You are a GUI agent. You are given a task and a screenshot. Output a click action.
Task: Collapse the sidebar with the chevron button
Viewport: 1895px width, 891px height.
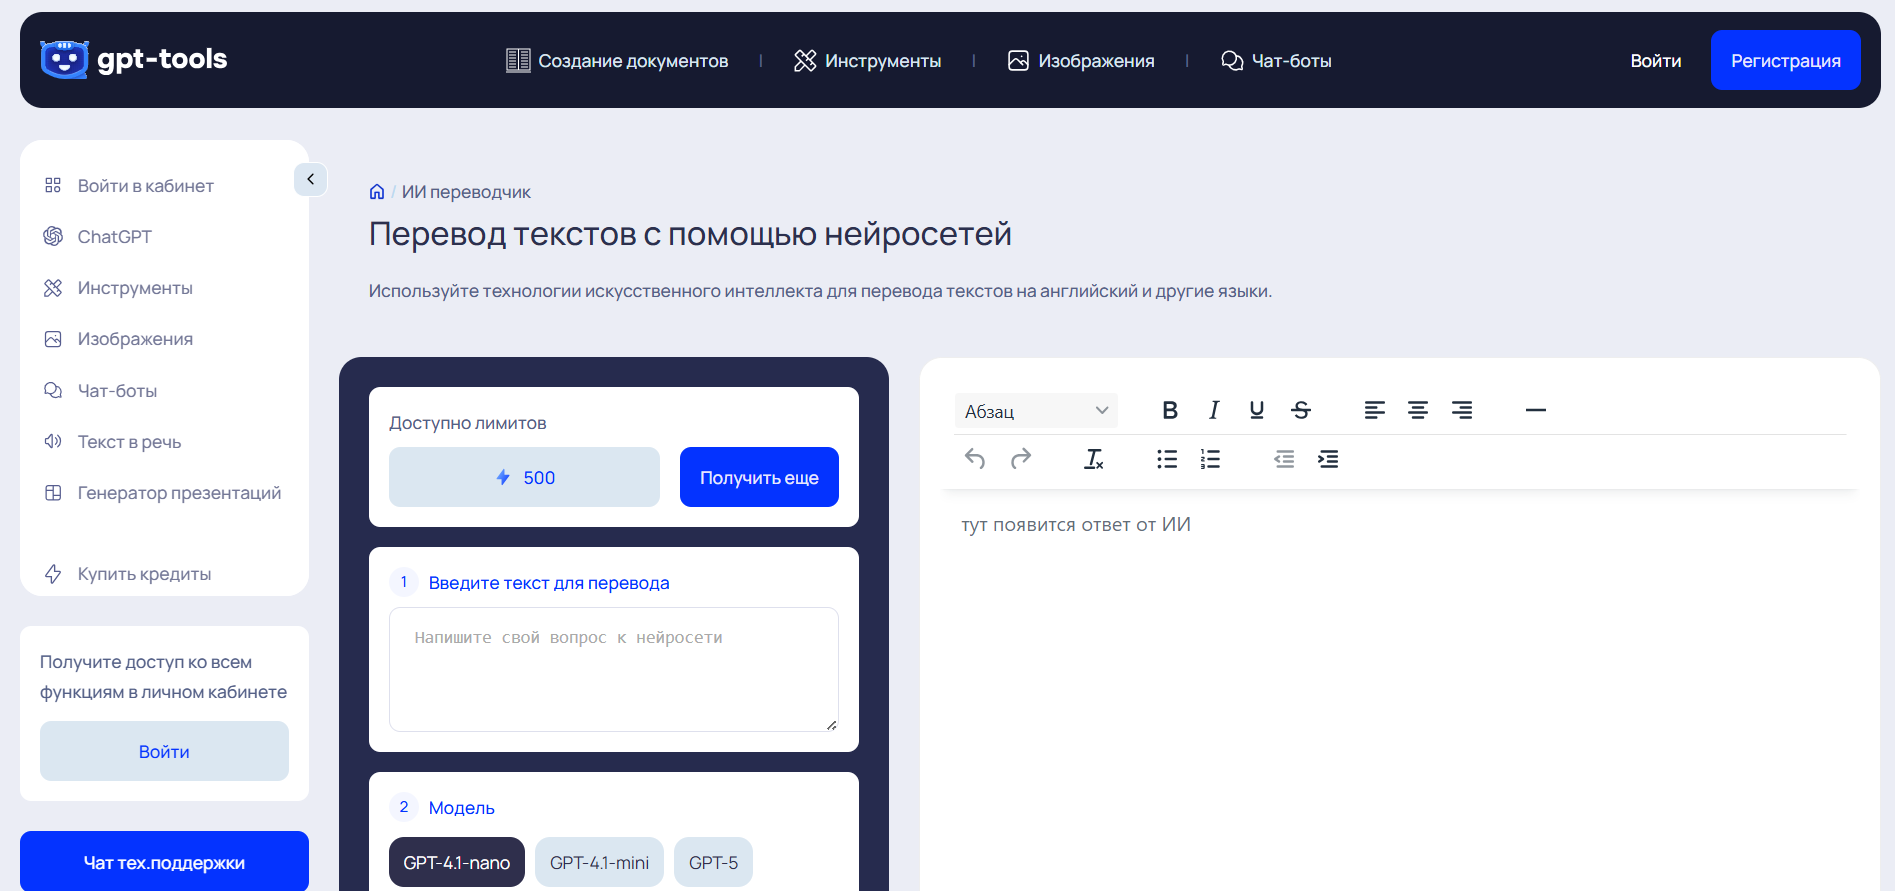pyautogui.click(x=311, y=179)
